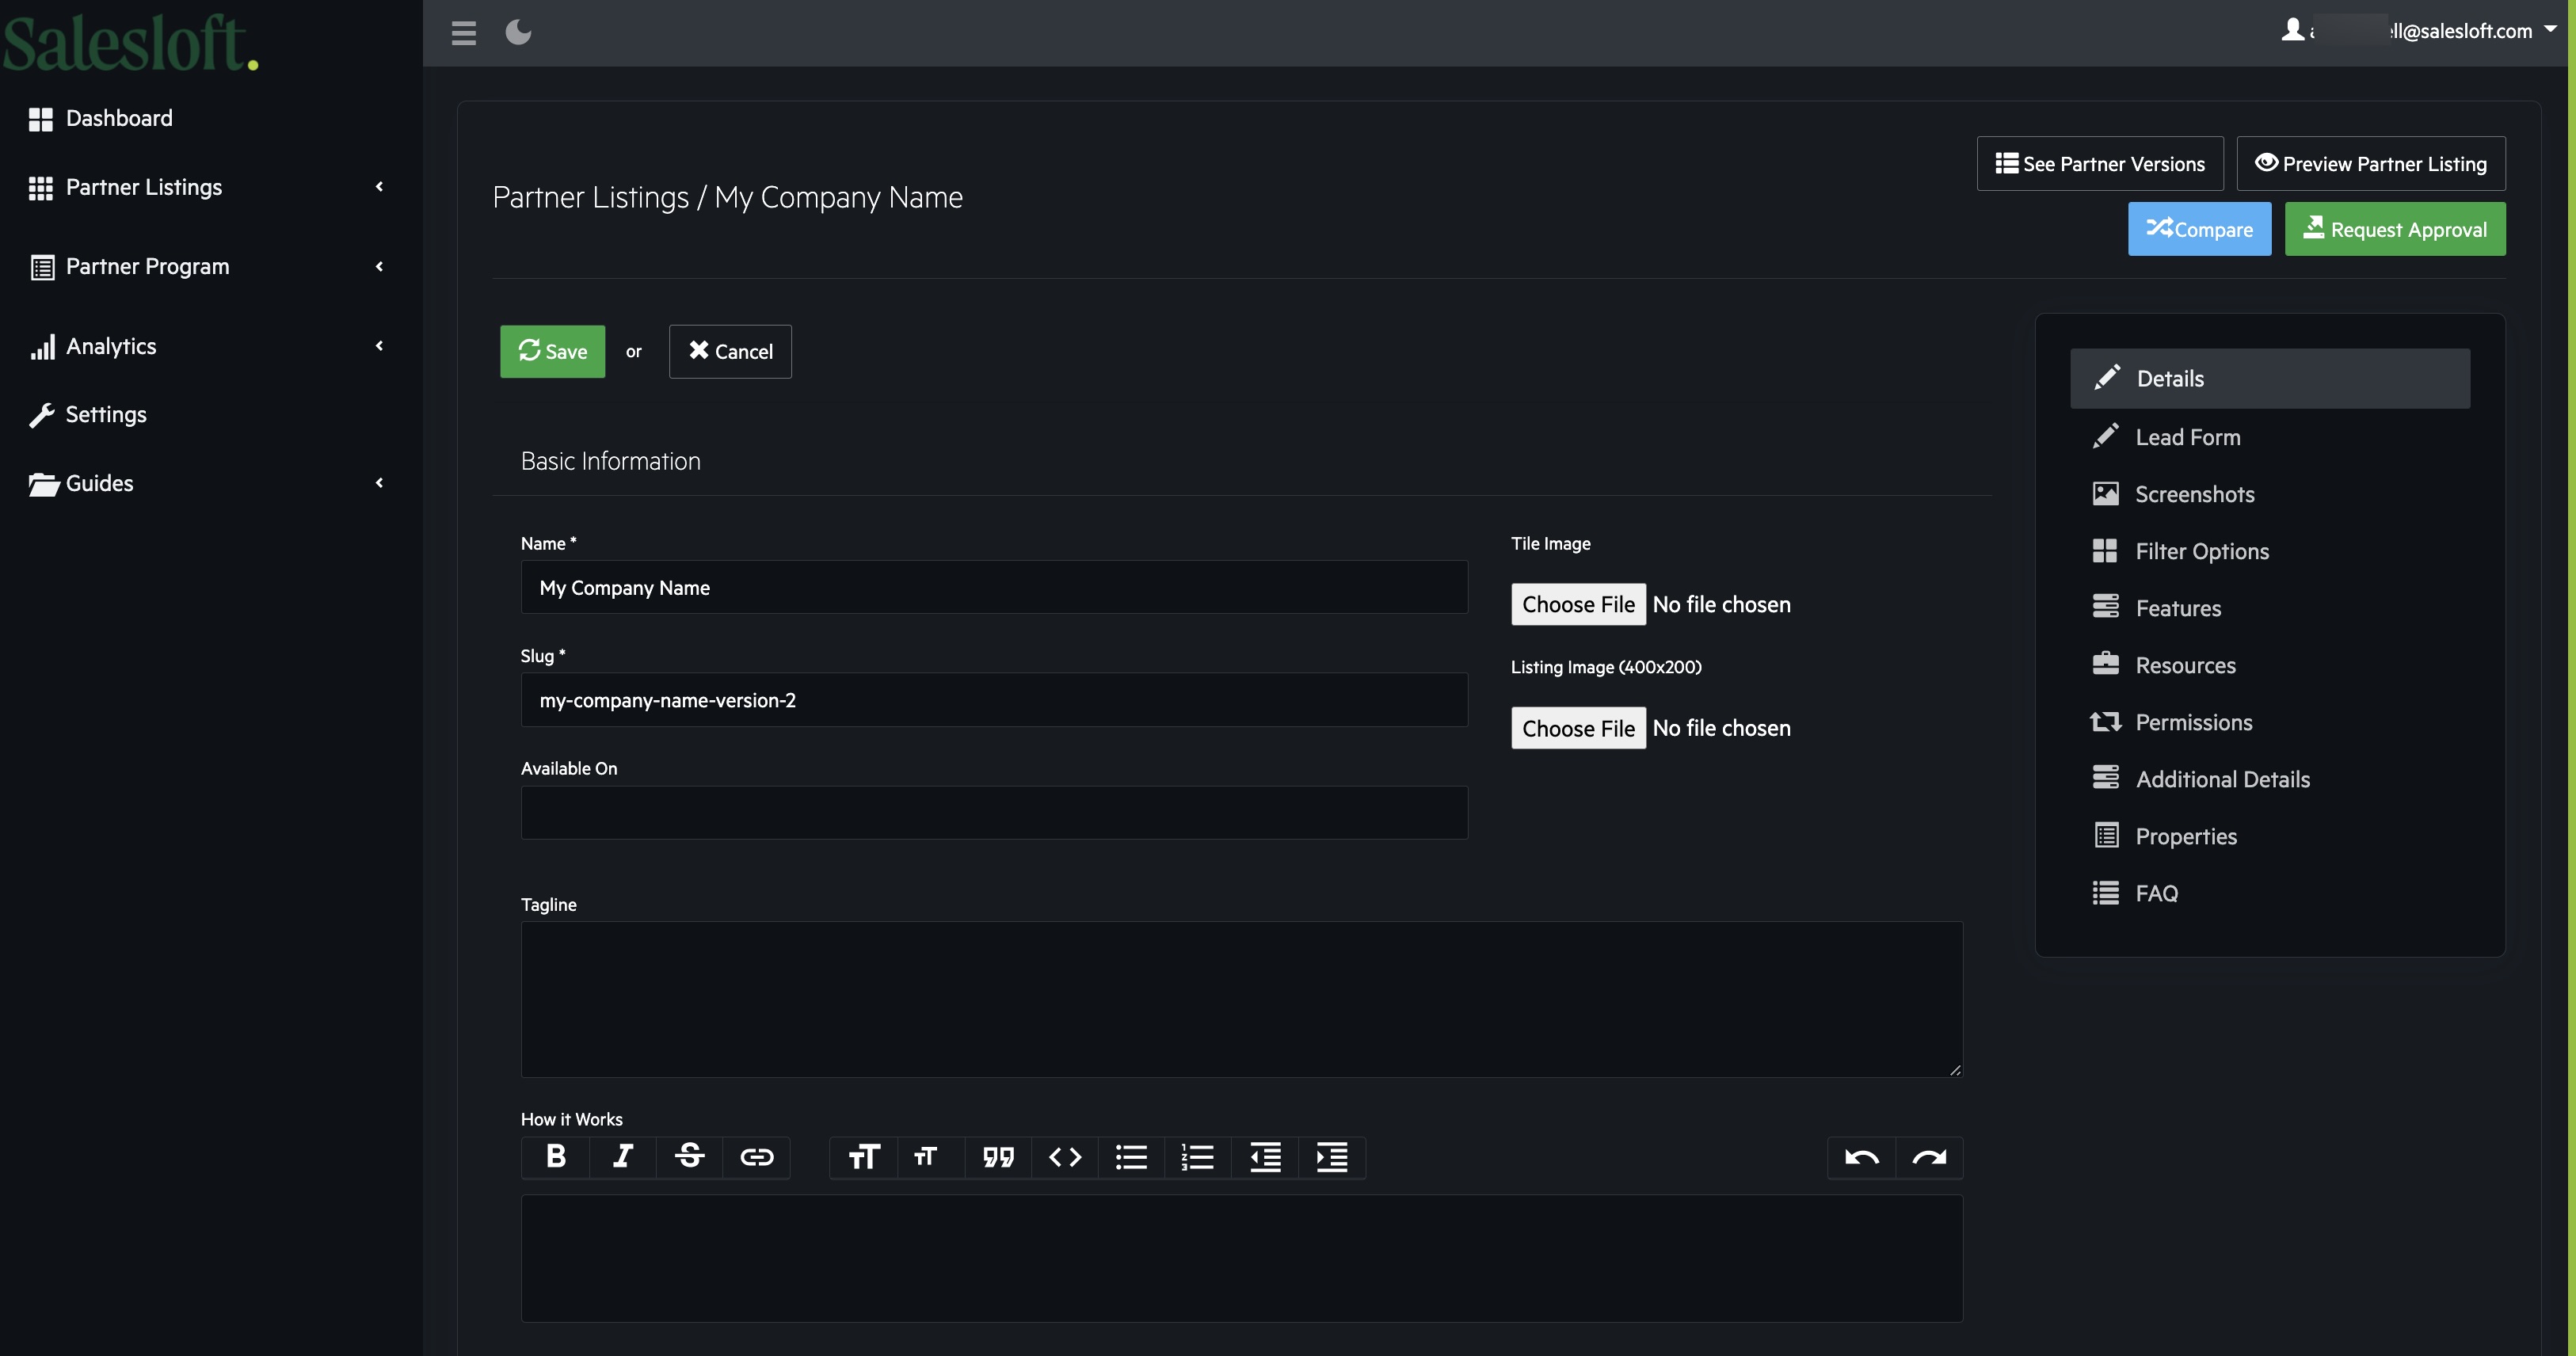The width and height of the screenshot is (2576, 1356).
Task: Apply italic formatting in the editor toolbar
Action: 622,1157
